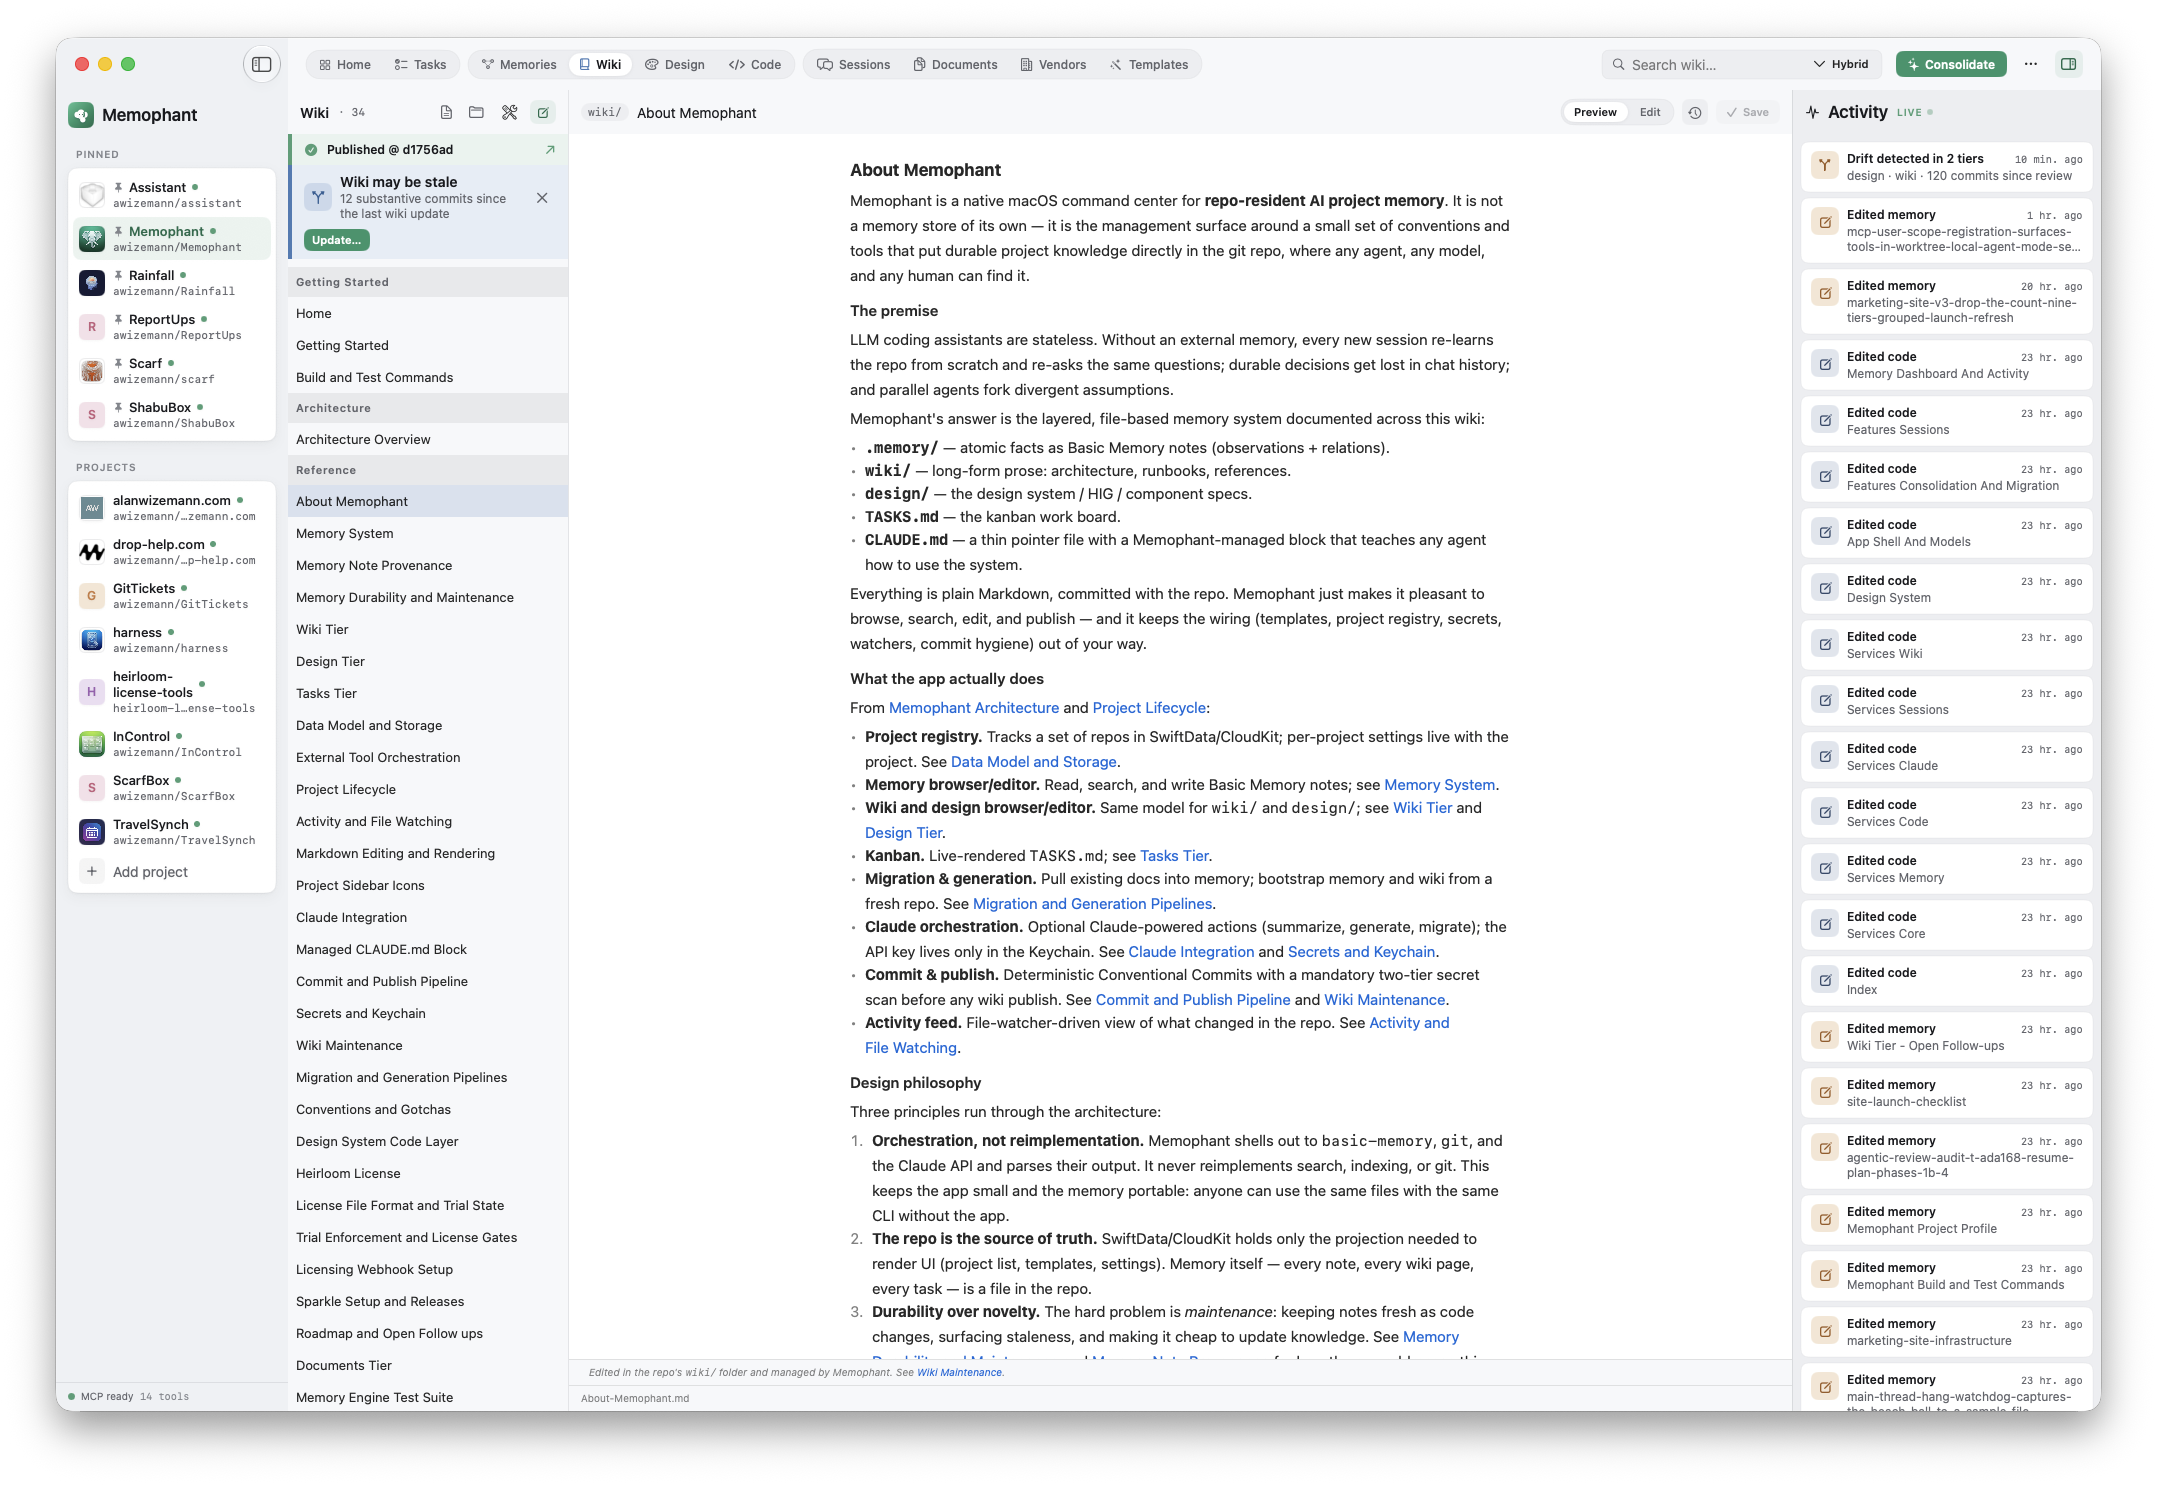Follow the Secrets and Keychain link
The image size is (2157, 1485).
1361,952
